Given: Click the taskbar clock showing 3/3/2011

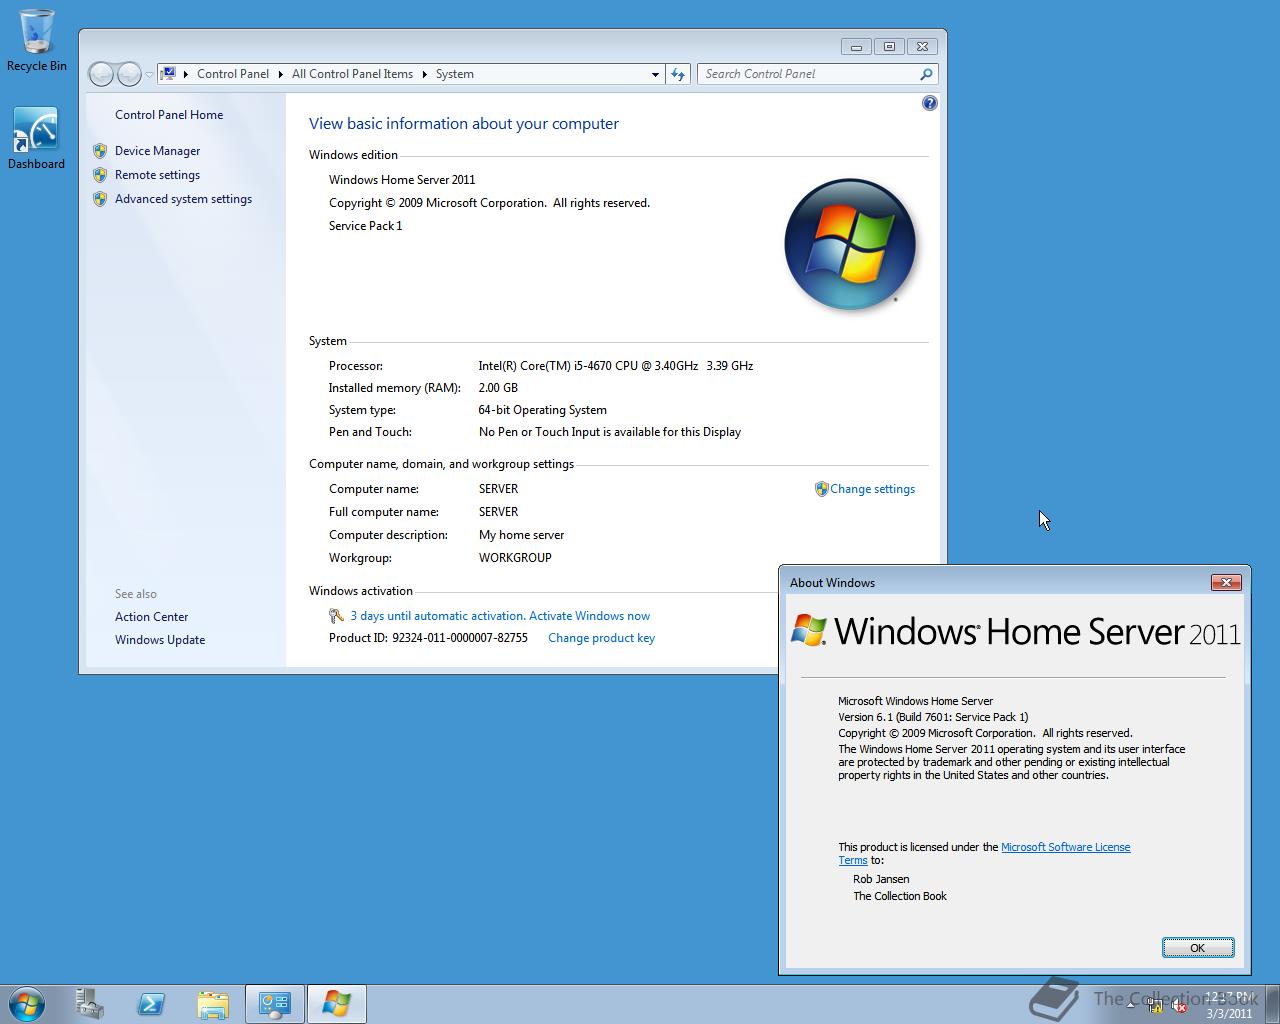Looking at the screenshot, I should pyautogui.click(x=1229, y=1005).
